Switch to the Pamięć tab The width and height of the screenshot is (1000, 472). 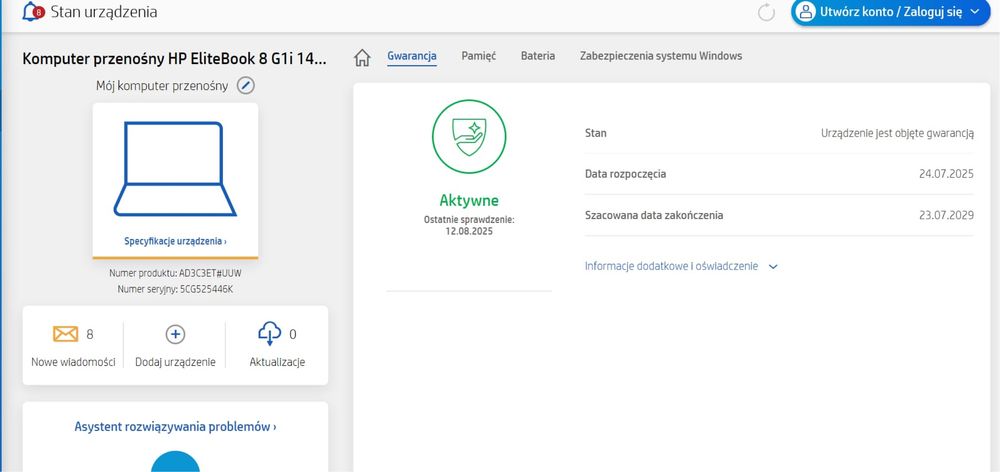pos(479,55)
